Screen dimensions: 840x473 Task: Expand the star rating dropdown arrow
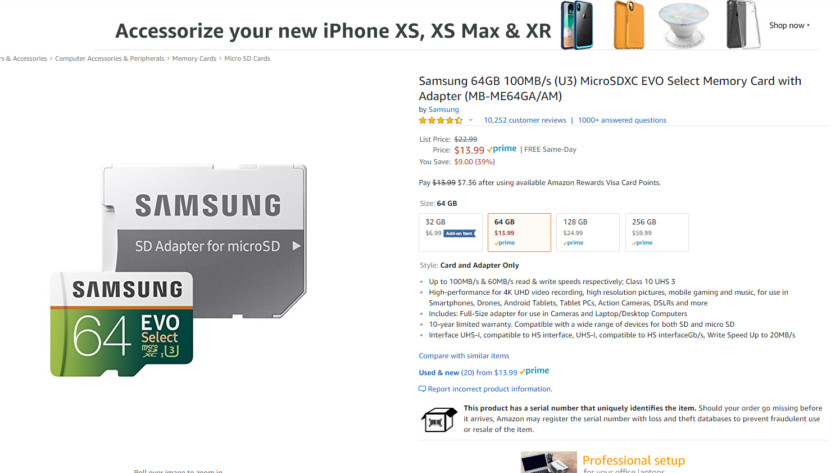coord(470,120)
